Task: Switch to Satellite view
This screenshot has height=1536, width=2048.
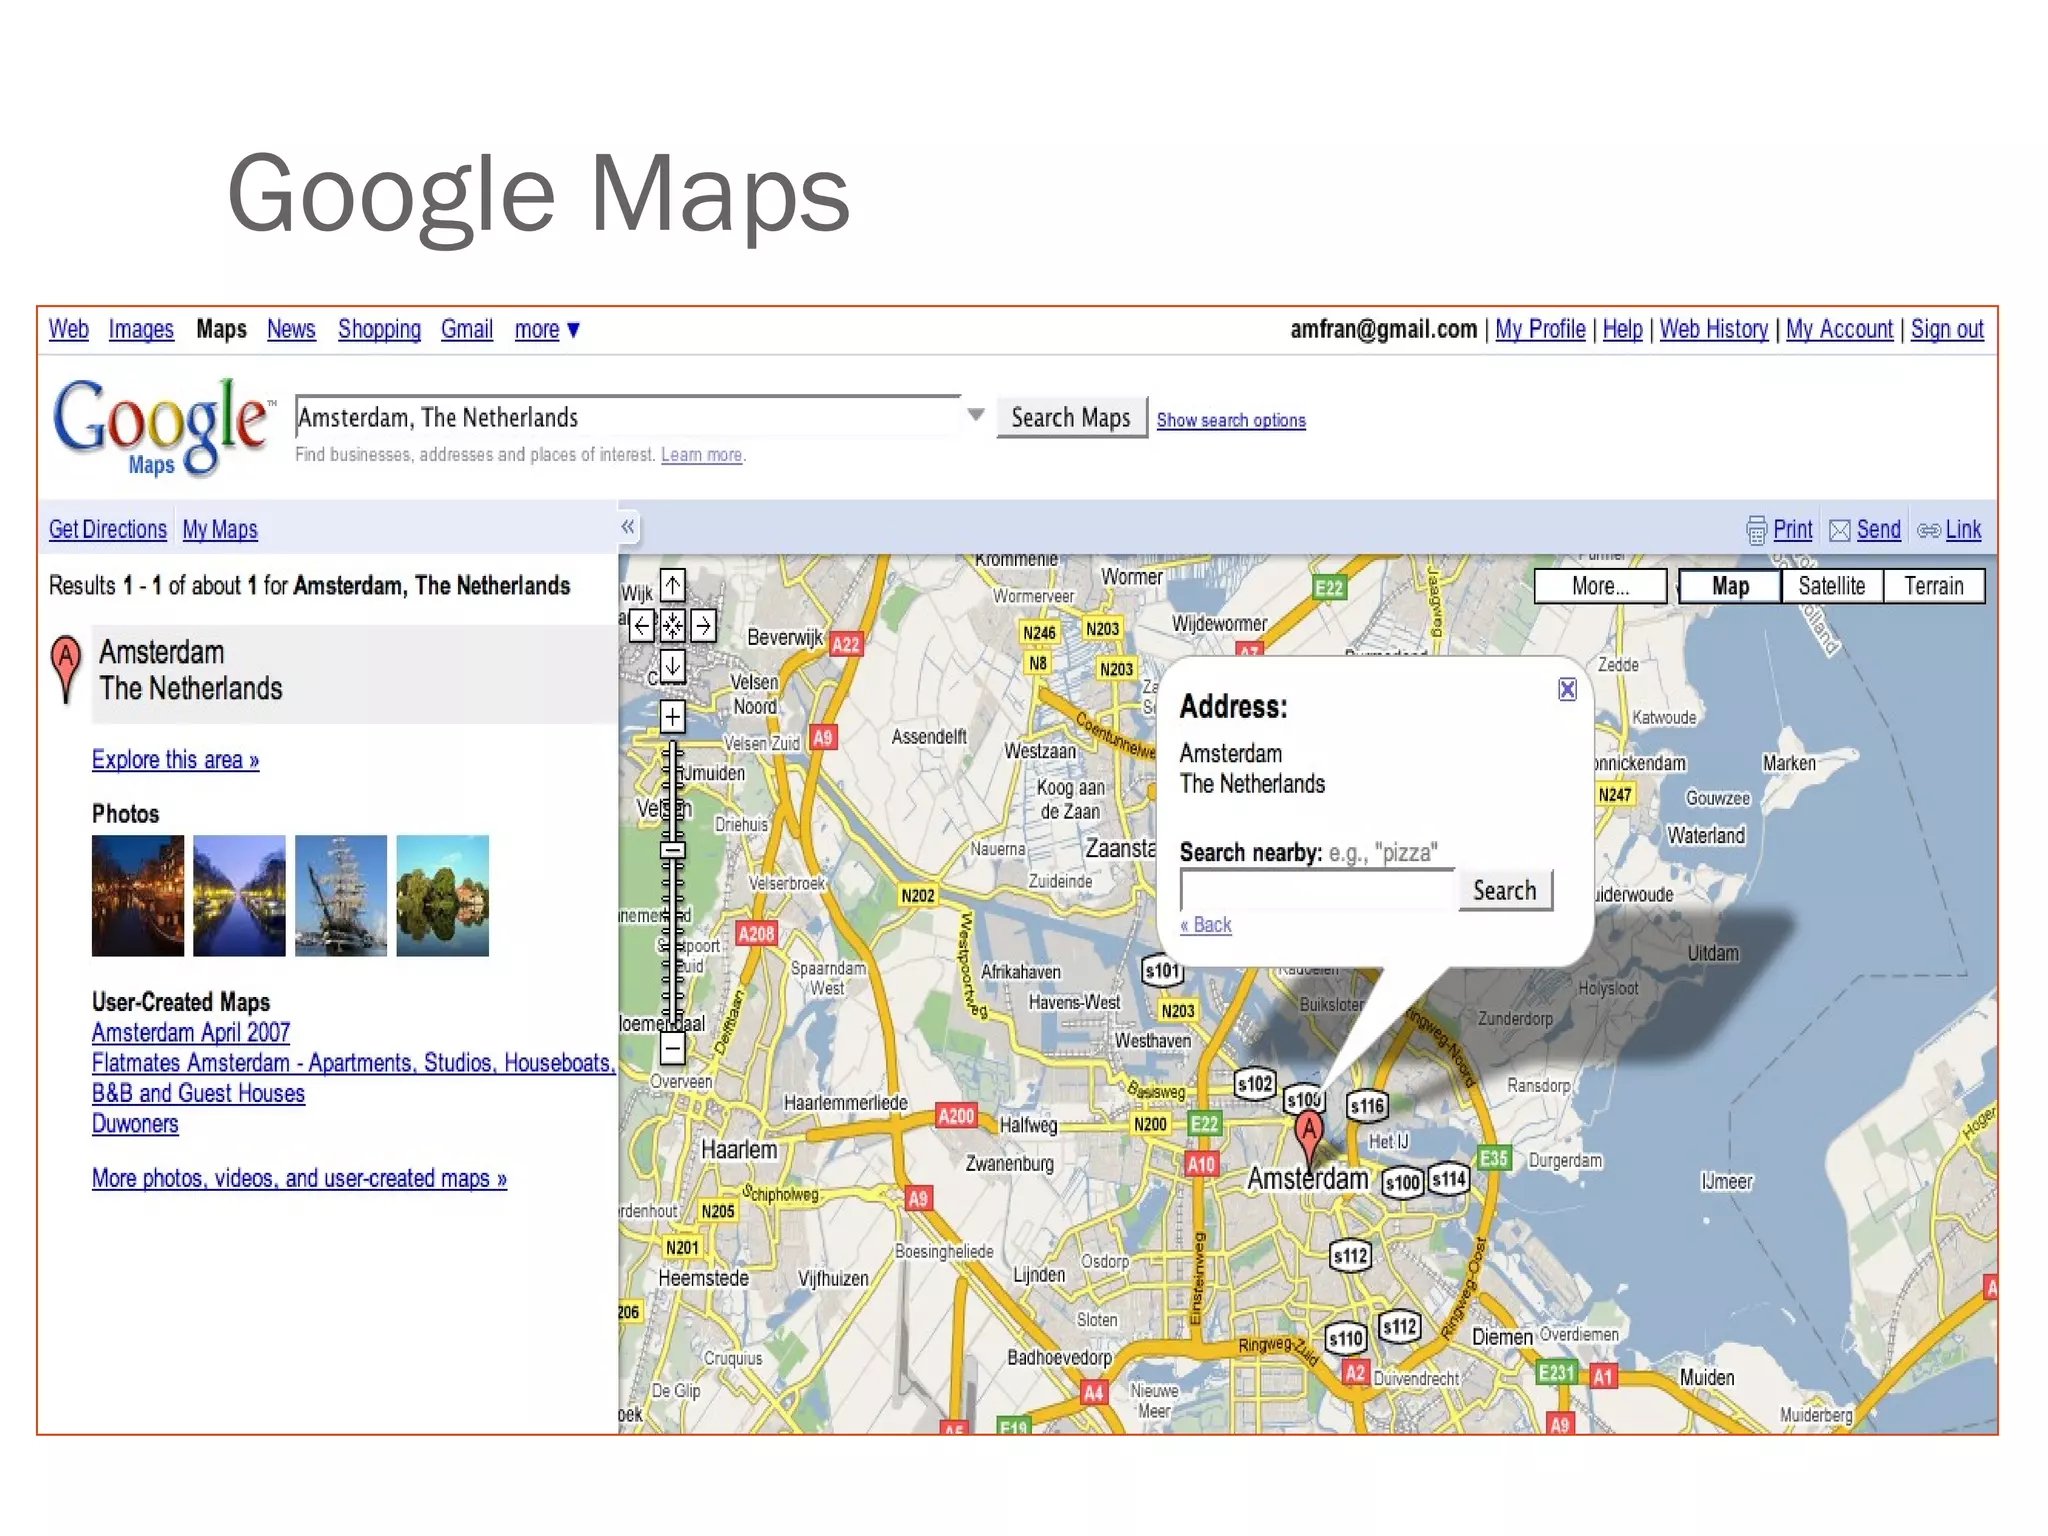Action: point(1831,586)
